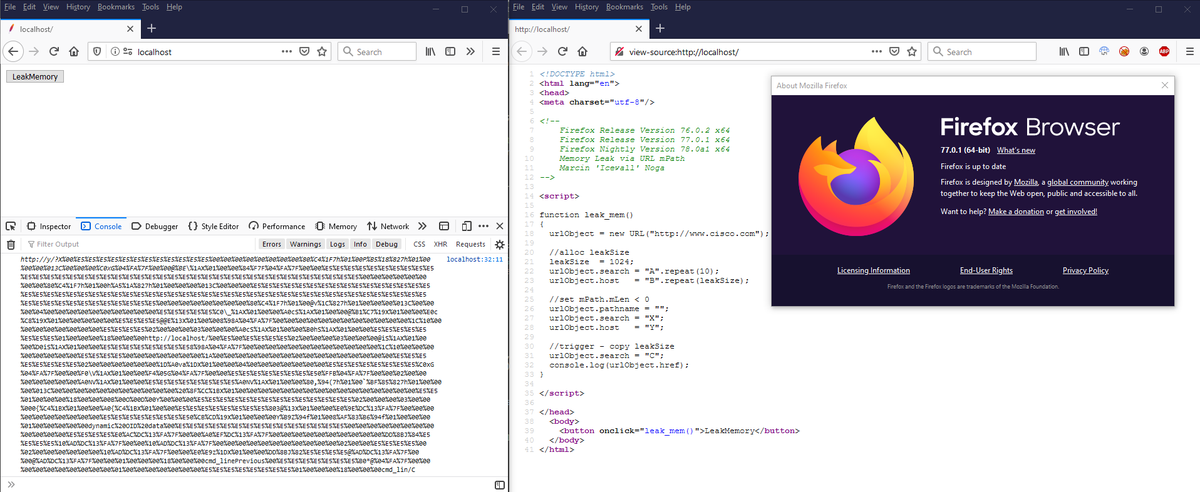The image size is (1200, 492).
Task: Open Home in right Firefox window
Action: click(585, 51)
